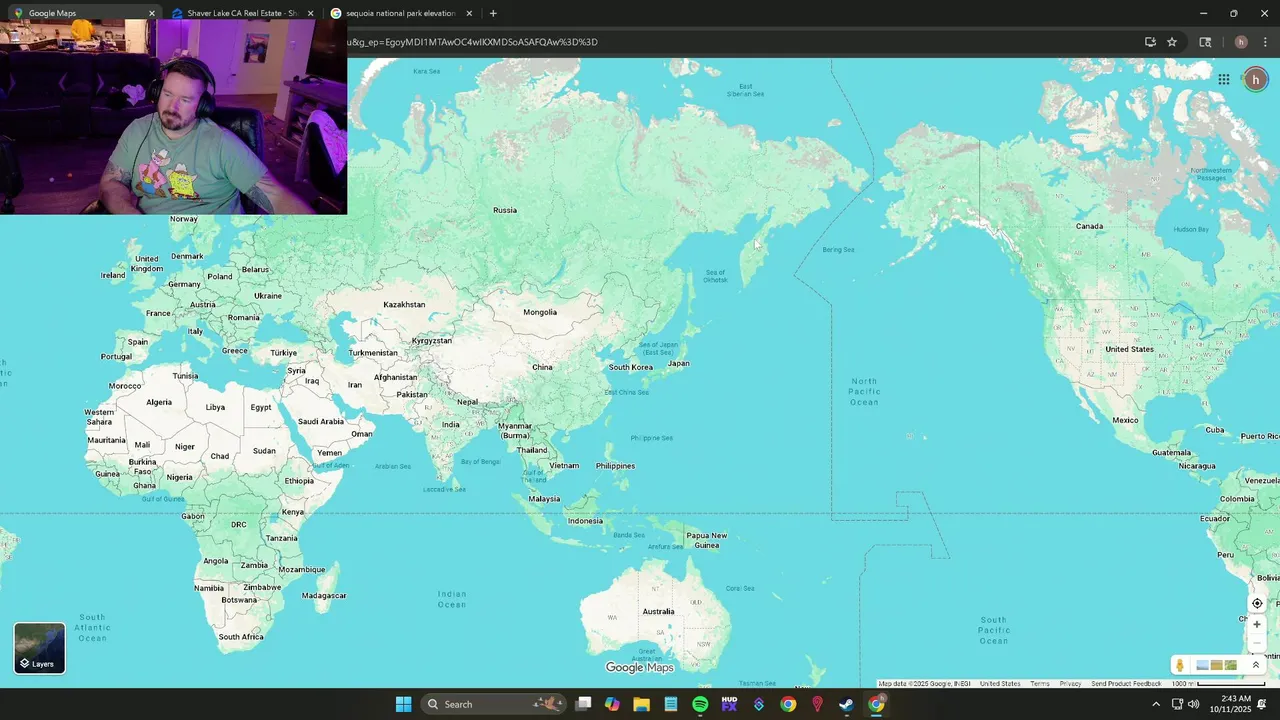This screenshot has width=1280, height=720.
Task: Open the volume tray icon
Action: click(1193, 704)
